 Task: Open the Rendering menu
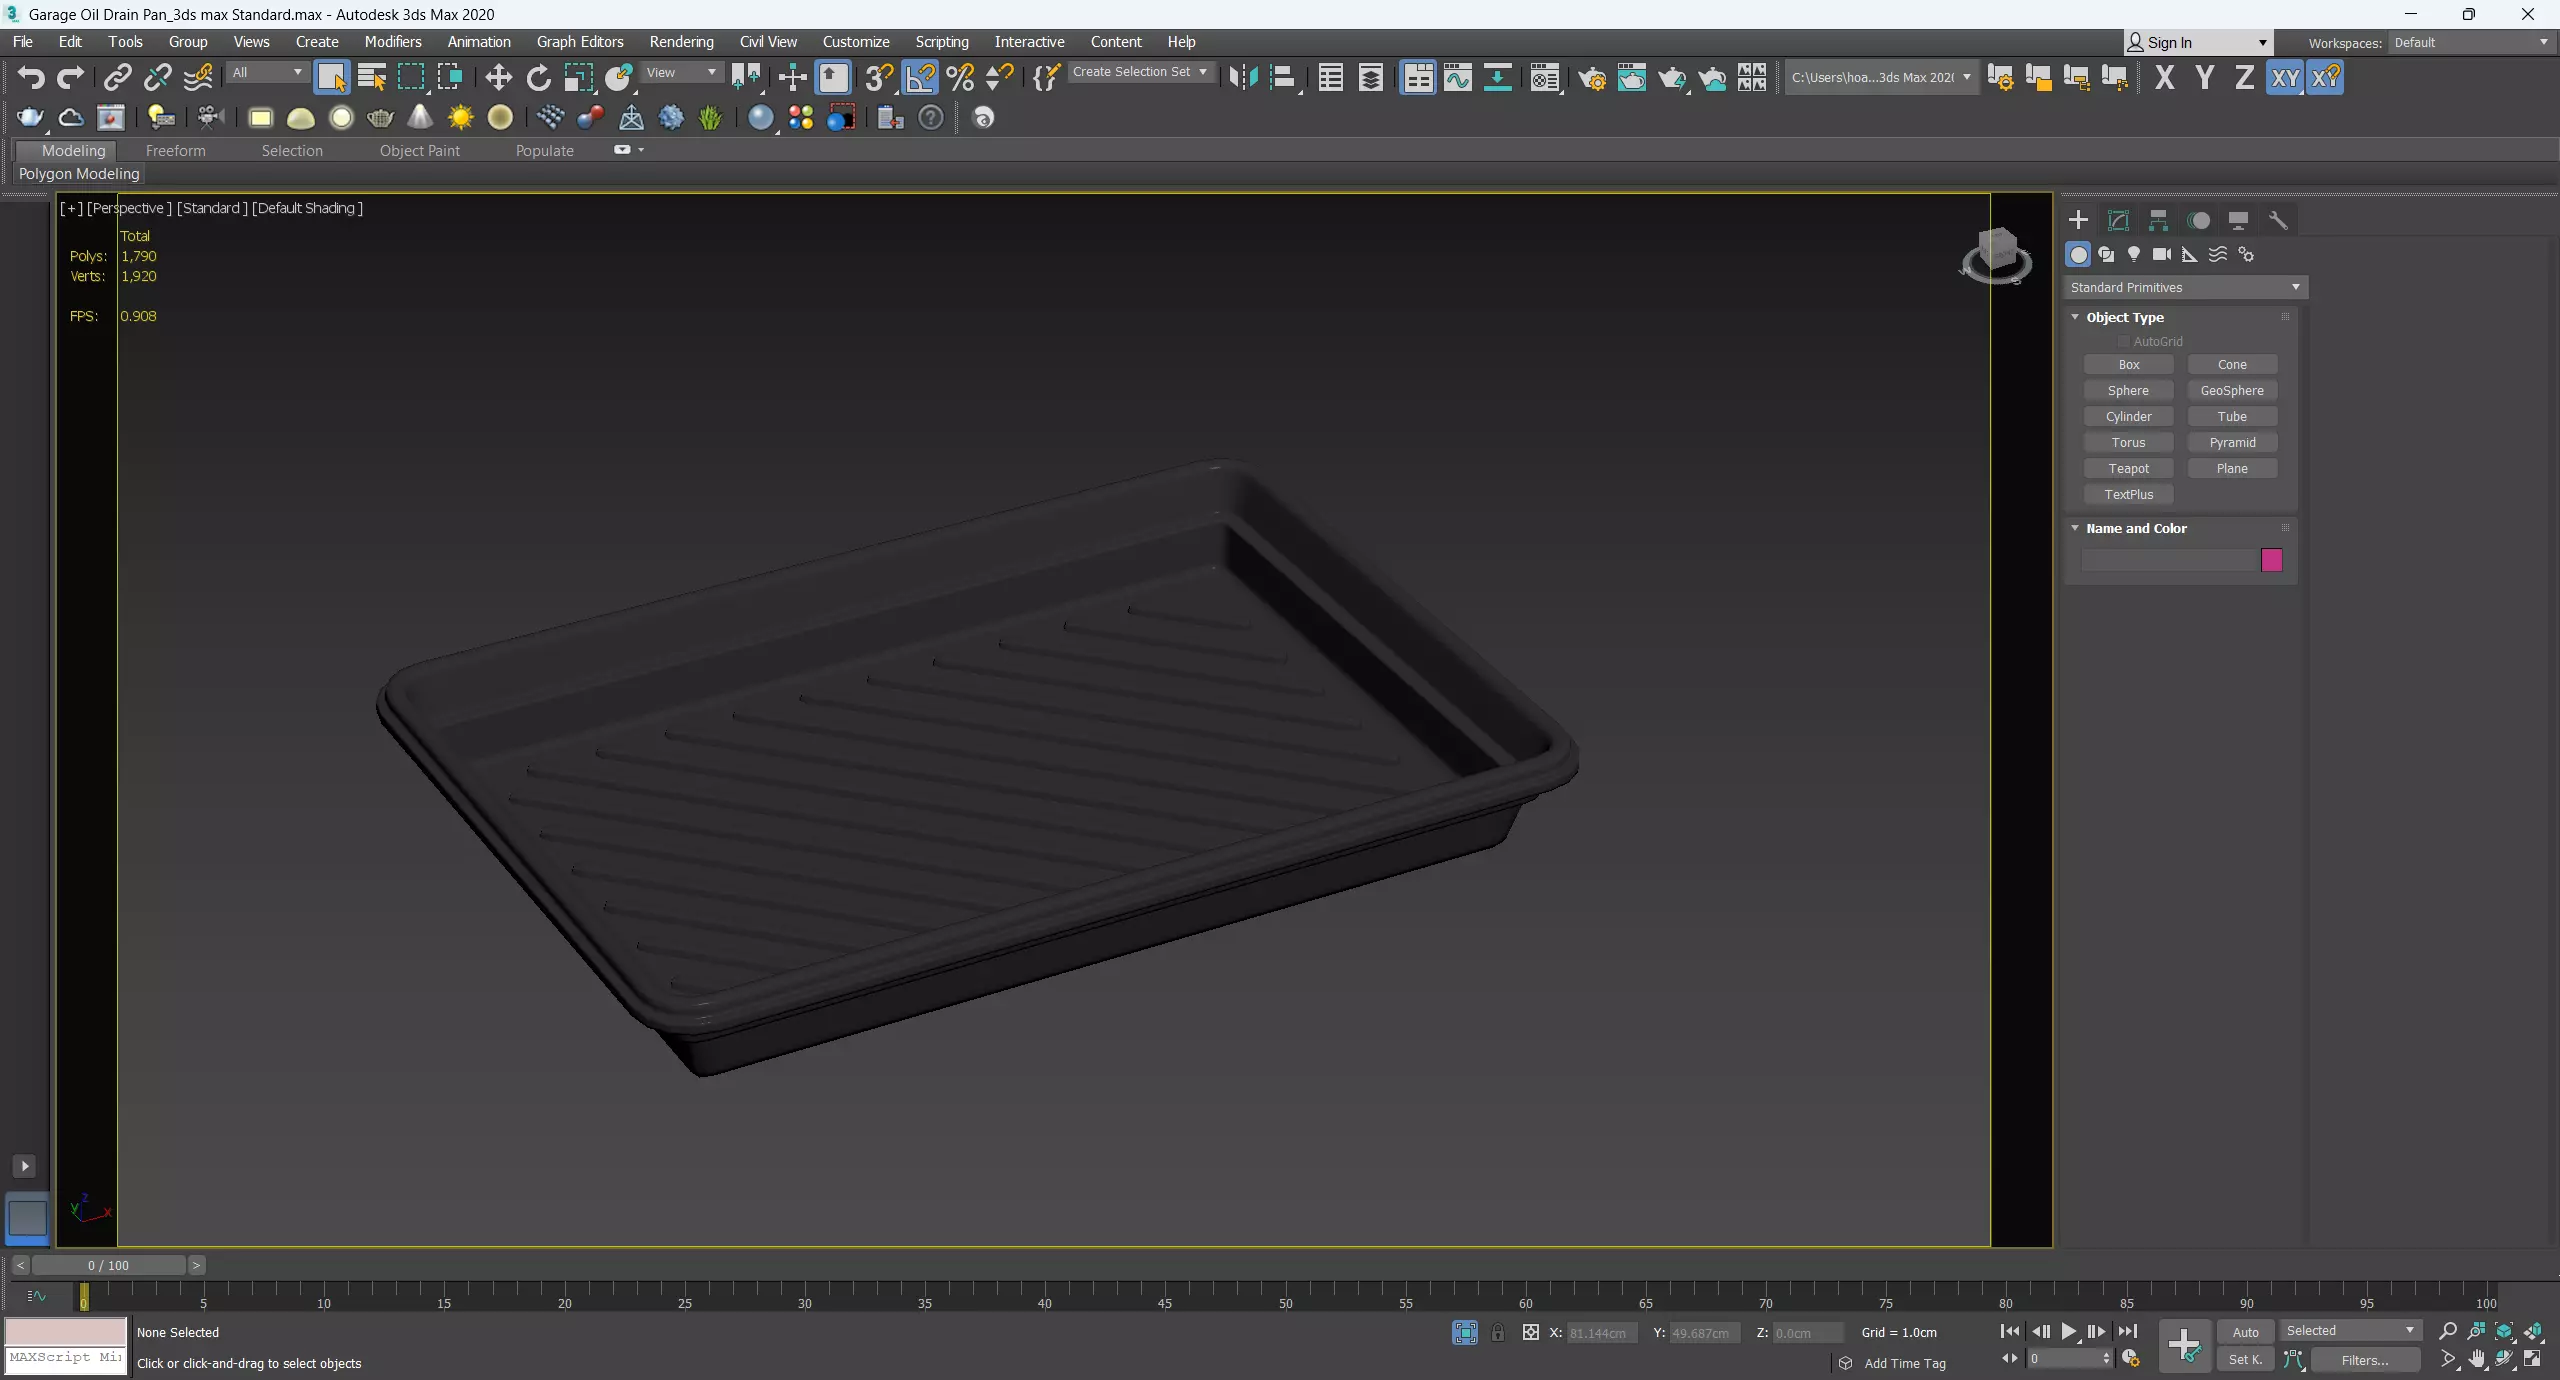(x=681, y=42)
